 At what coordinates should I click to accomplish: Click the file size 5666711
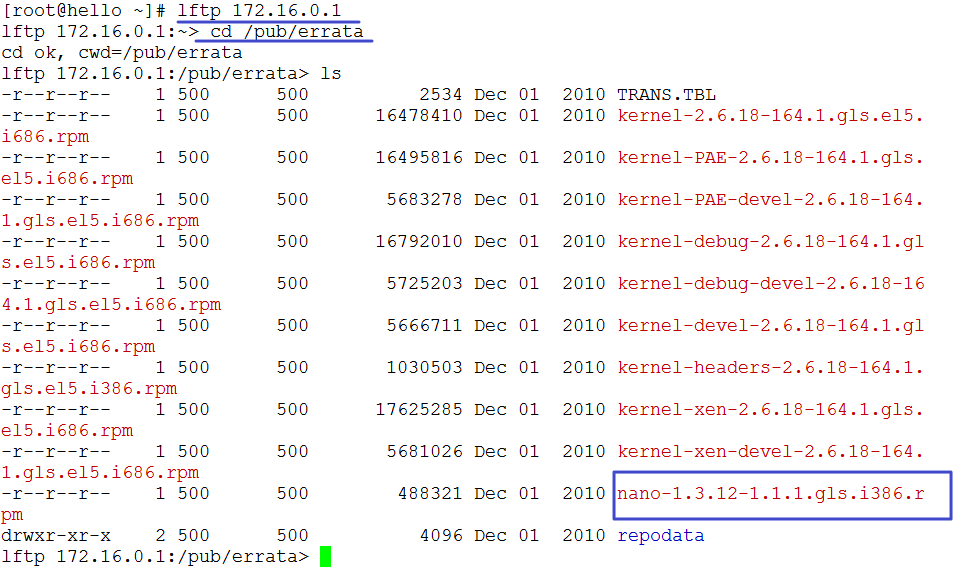[x=424, y=326]
